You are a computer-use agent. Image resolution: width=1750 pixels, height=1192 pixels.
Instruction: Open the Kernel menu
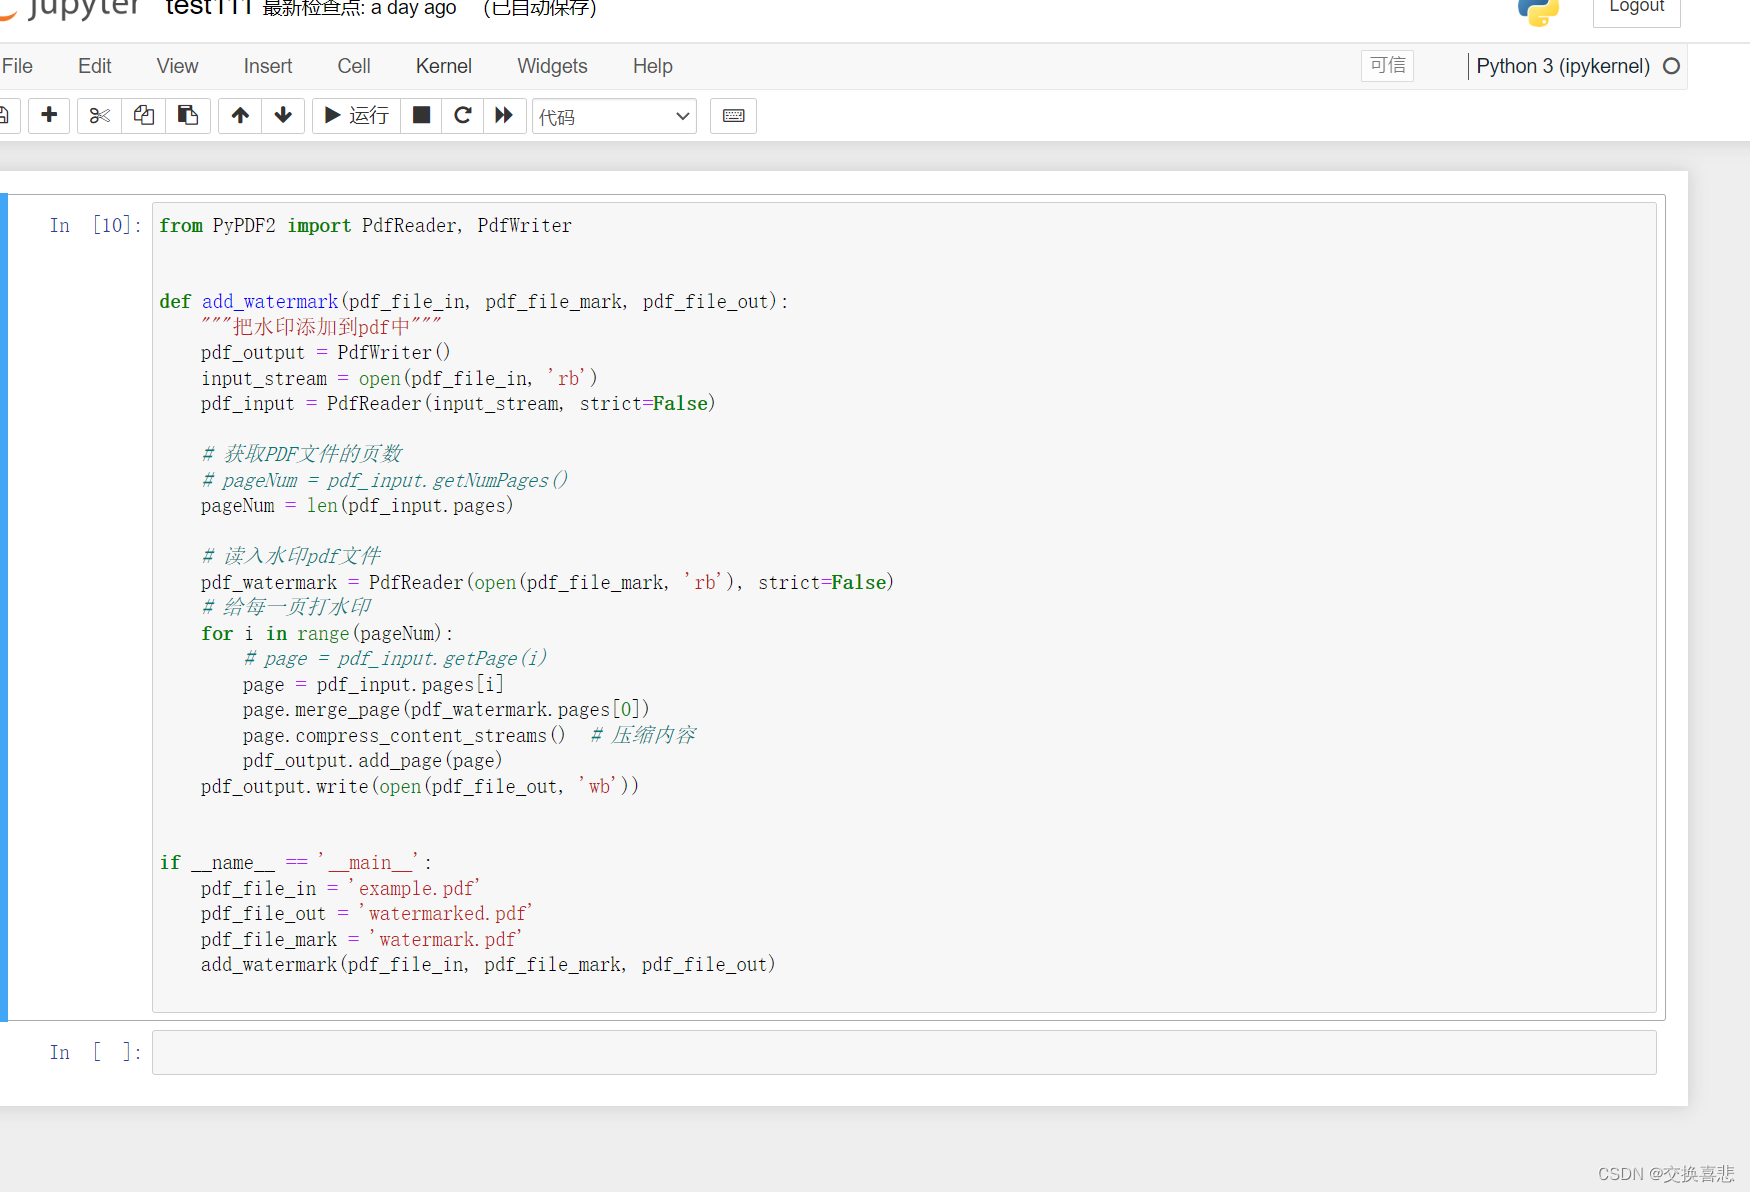pyautogui.click(x=444, y=66)
